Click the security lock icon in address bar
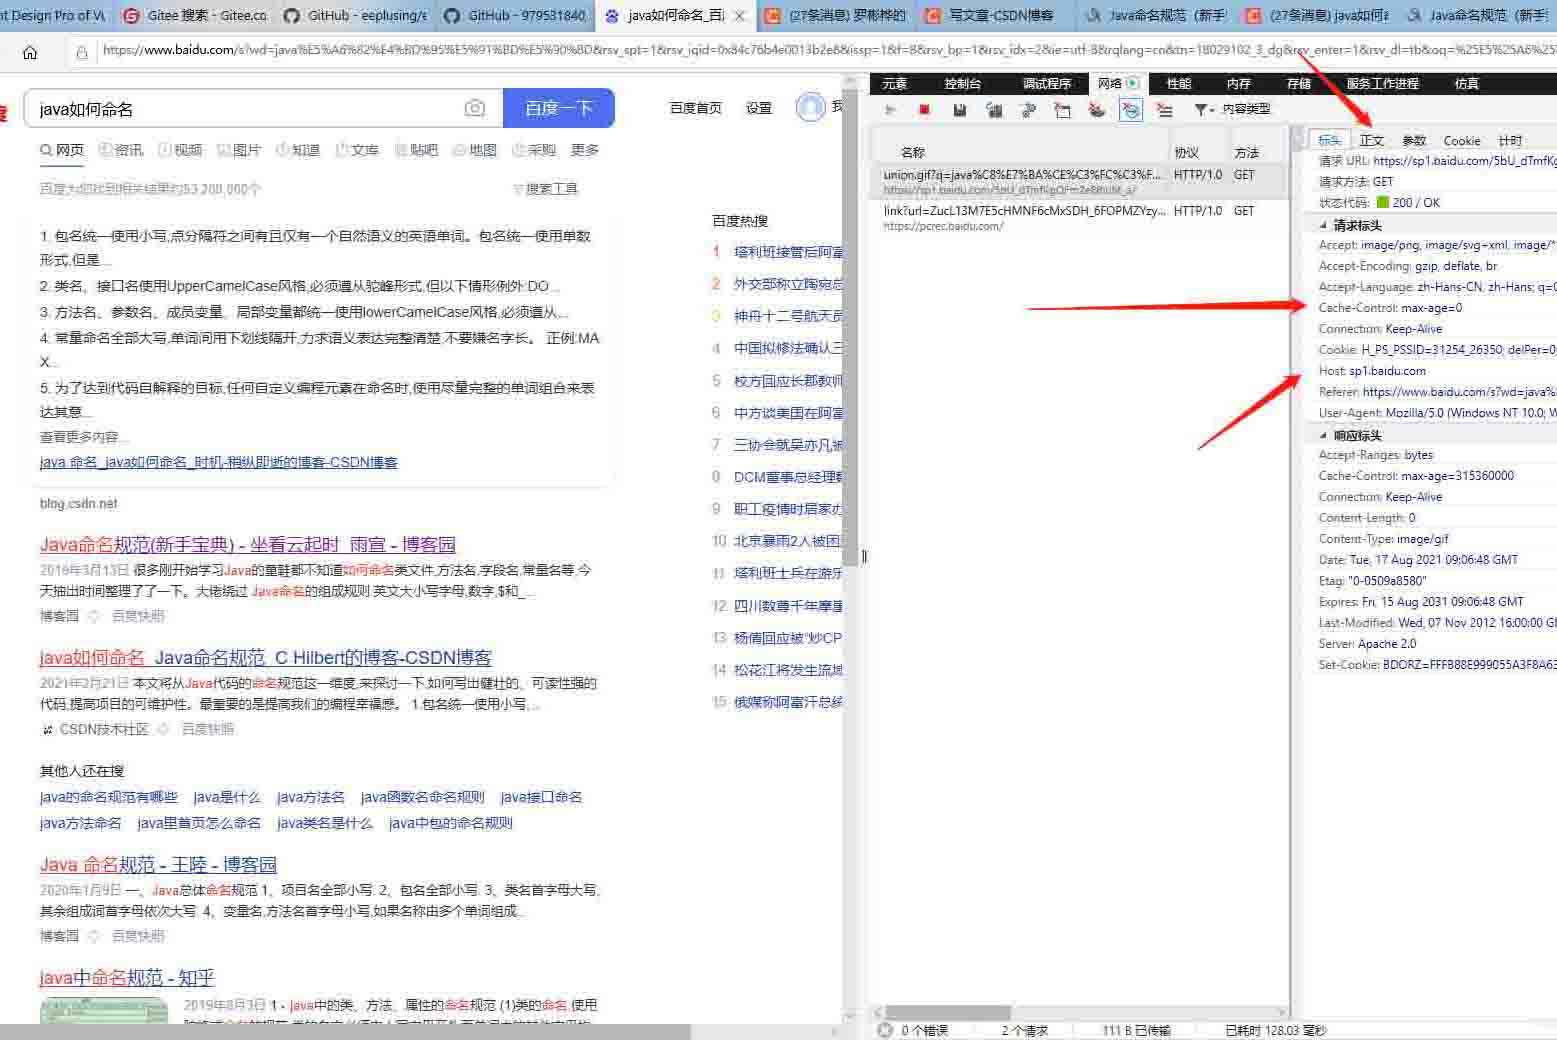This screenshot has height=1040, width=1557. [82, 53]
